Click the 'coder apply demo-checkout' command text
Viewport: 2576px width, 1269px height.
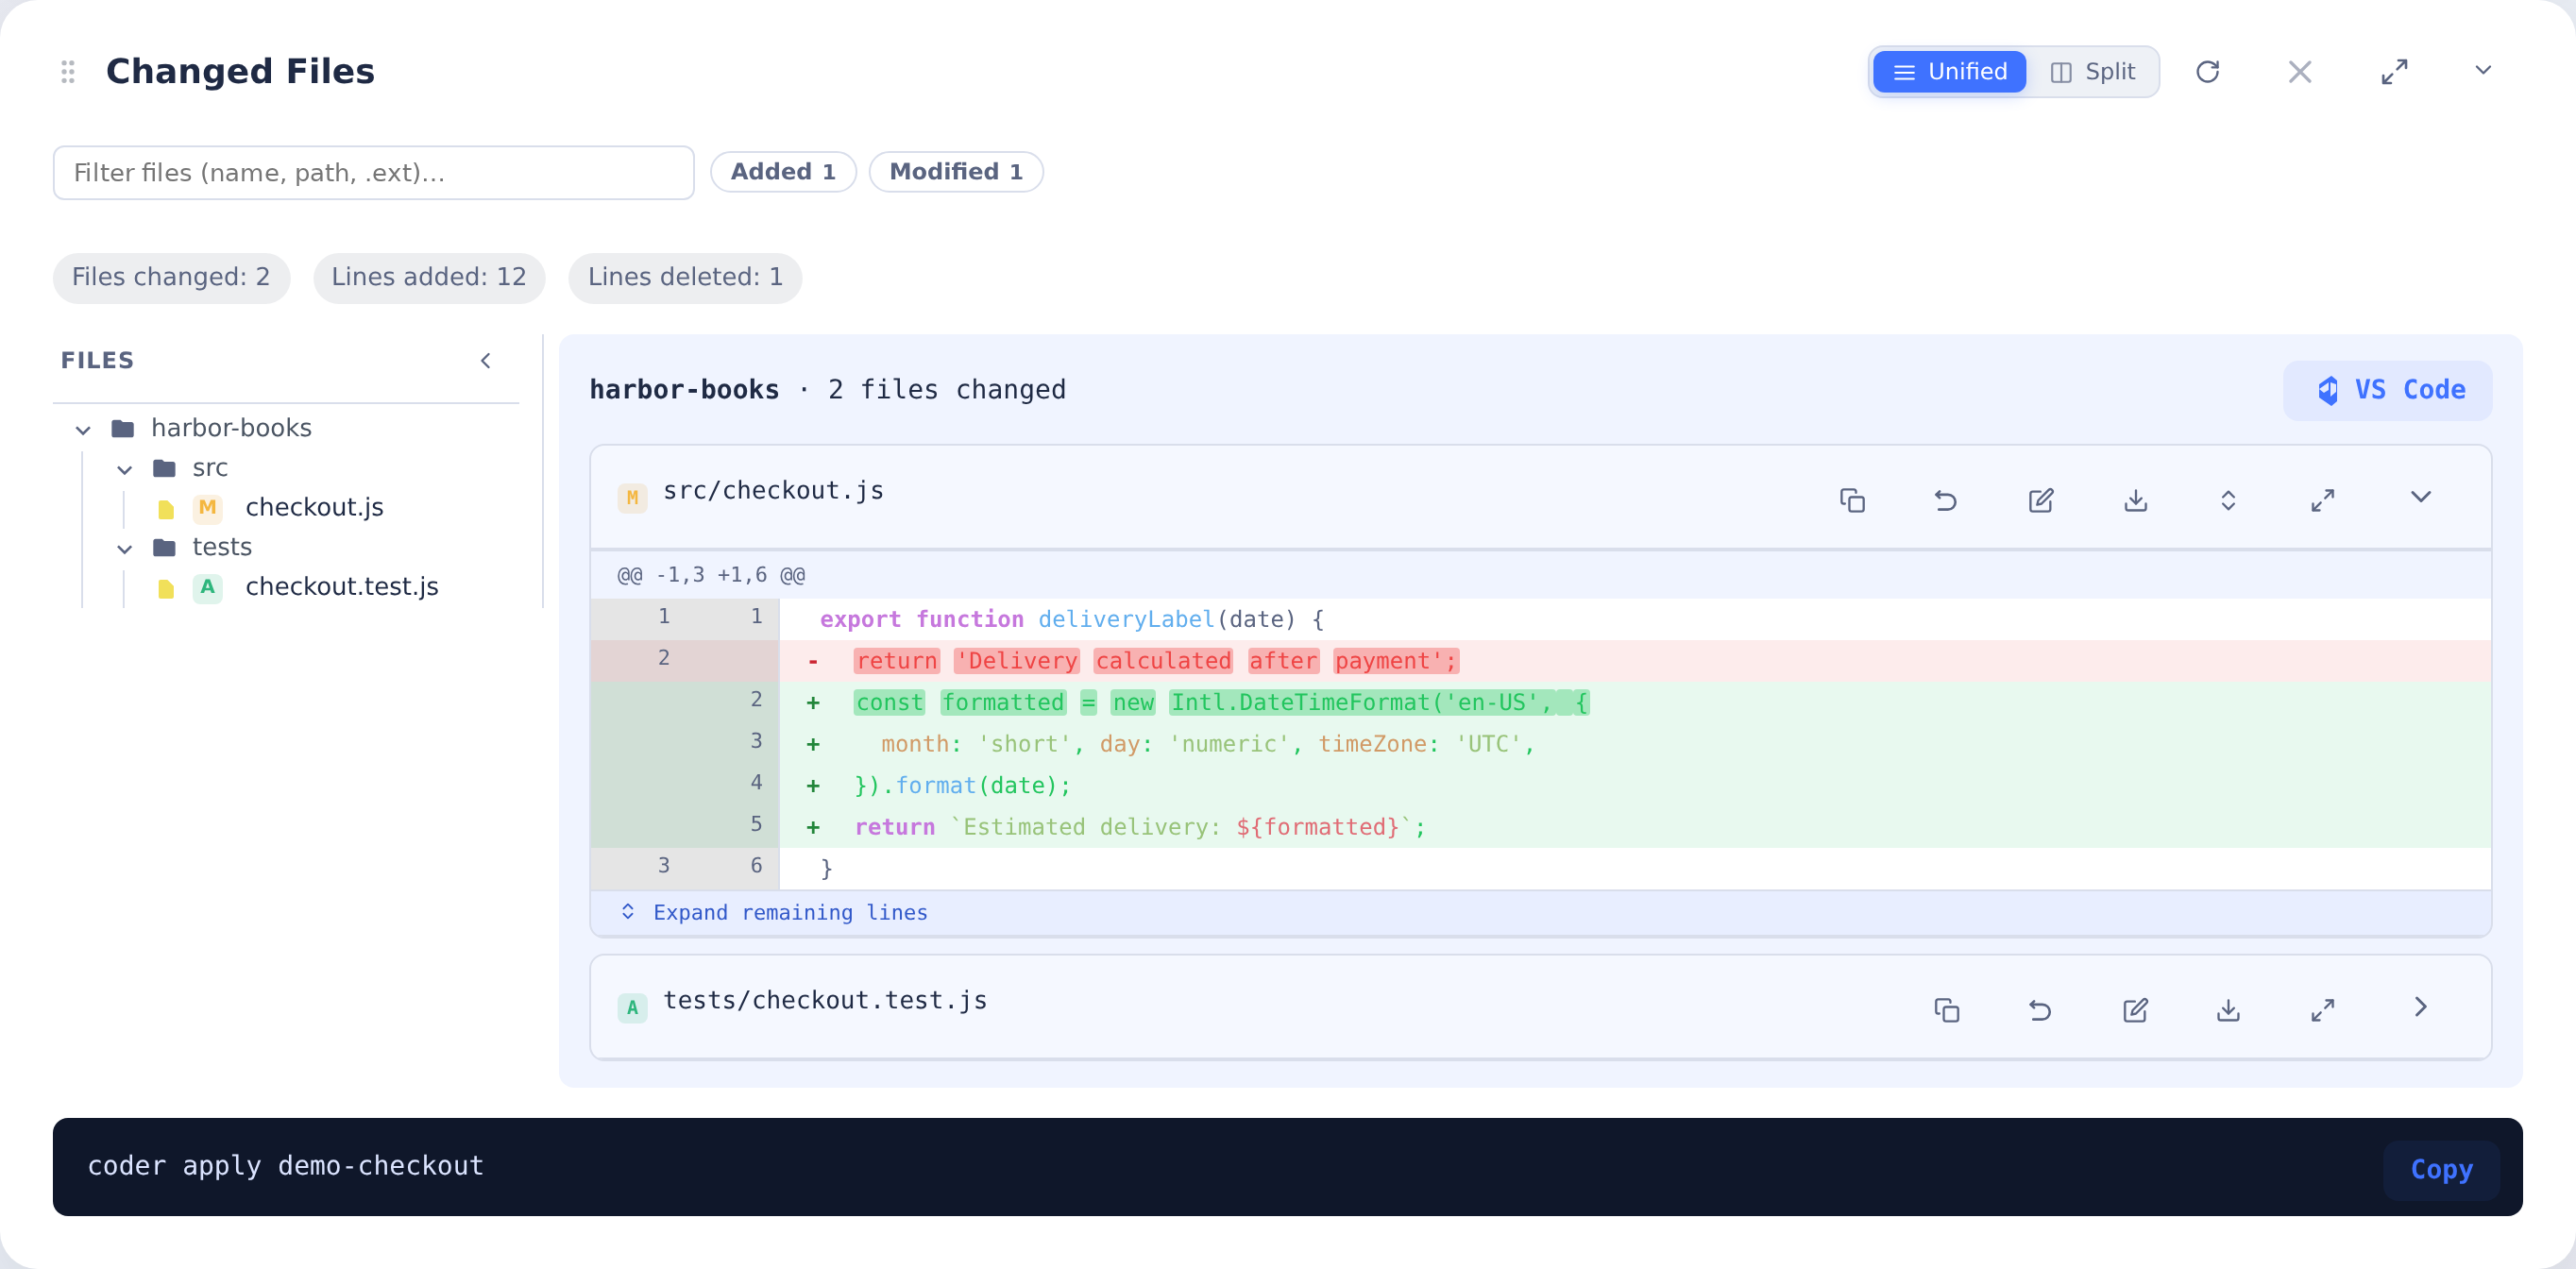pos(286,1166)
